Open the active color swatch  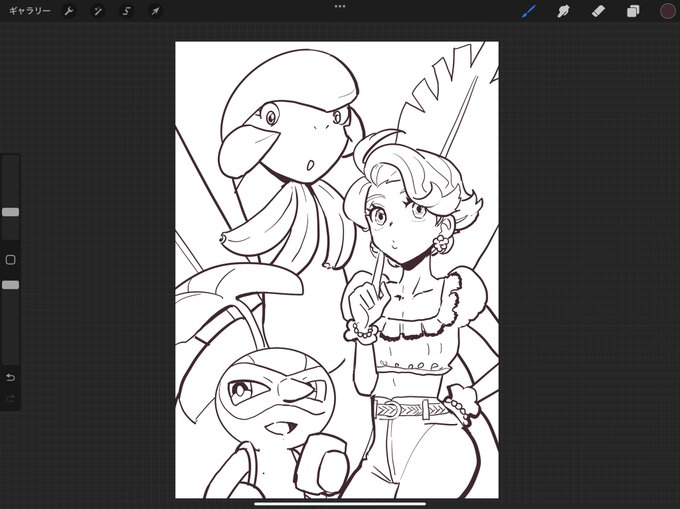[667, 11]
